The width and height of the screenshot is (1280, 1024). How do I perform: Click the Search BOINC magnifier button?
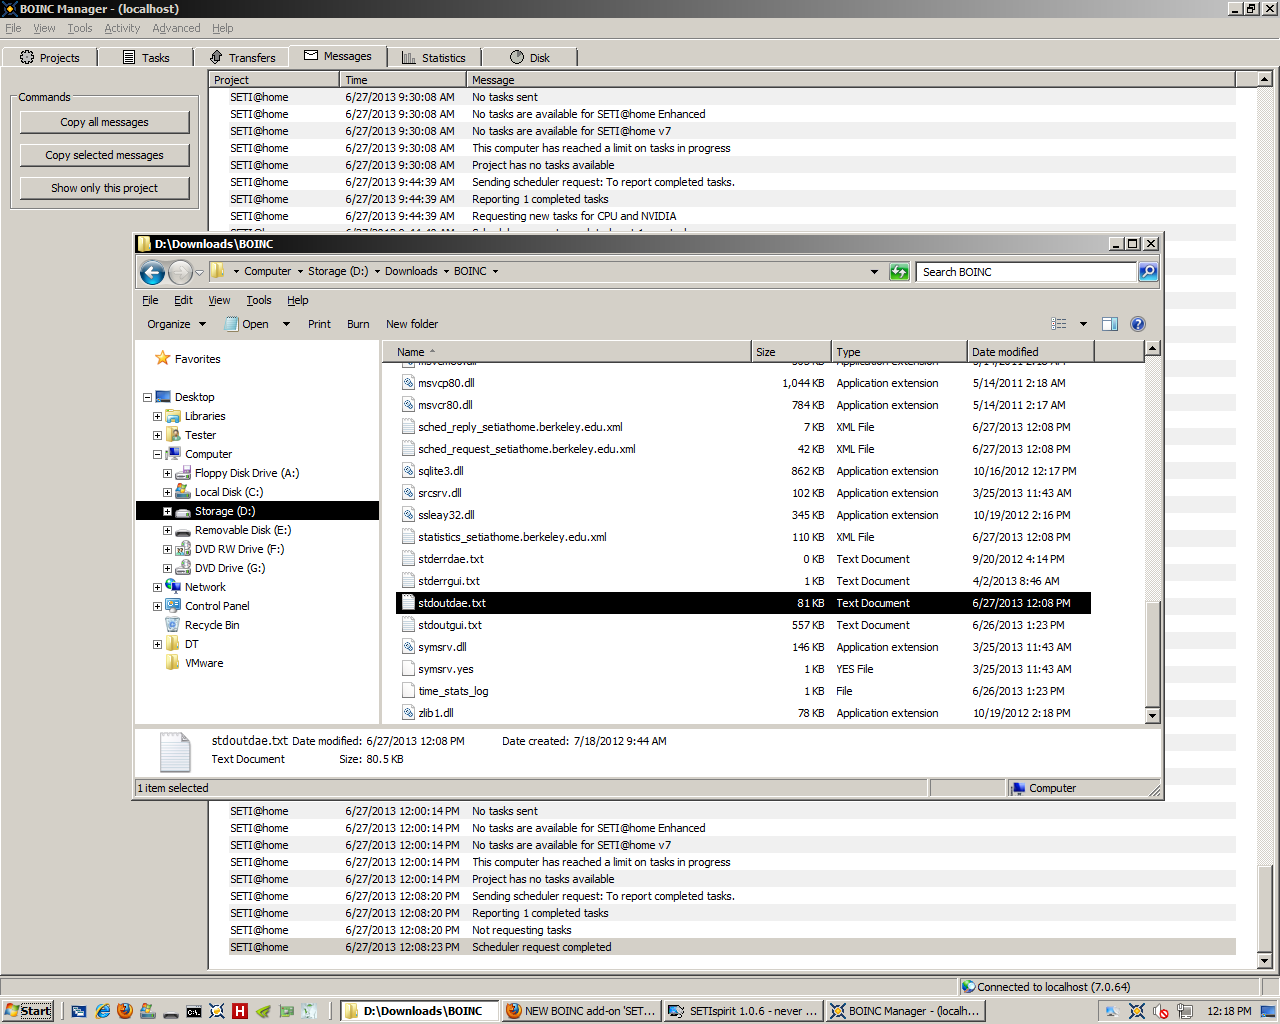click(1148, 272)
